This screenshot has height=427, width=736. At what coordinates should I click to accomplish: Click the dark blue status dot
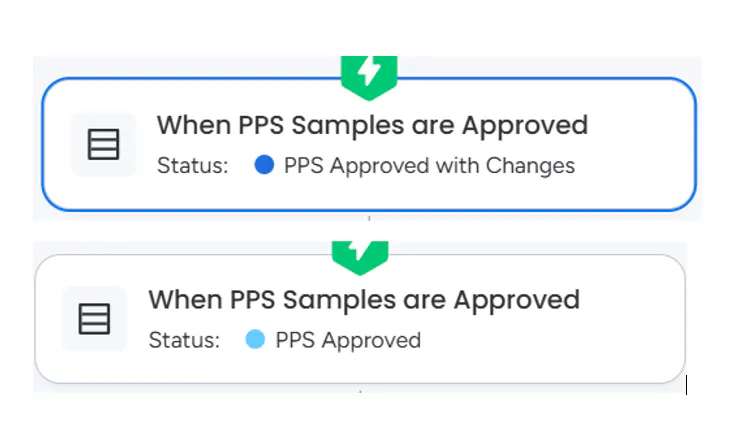(264, 165)
